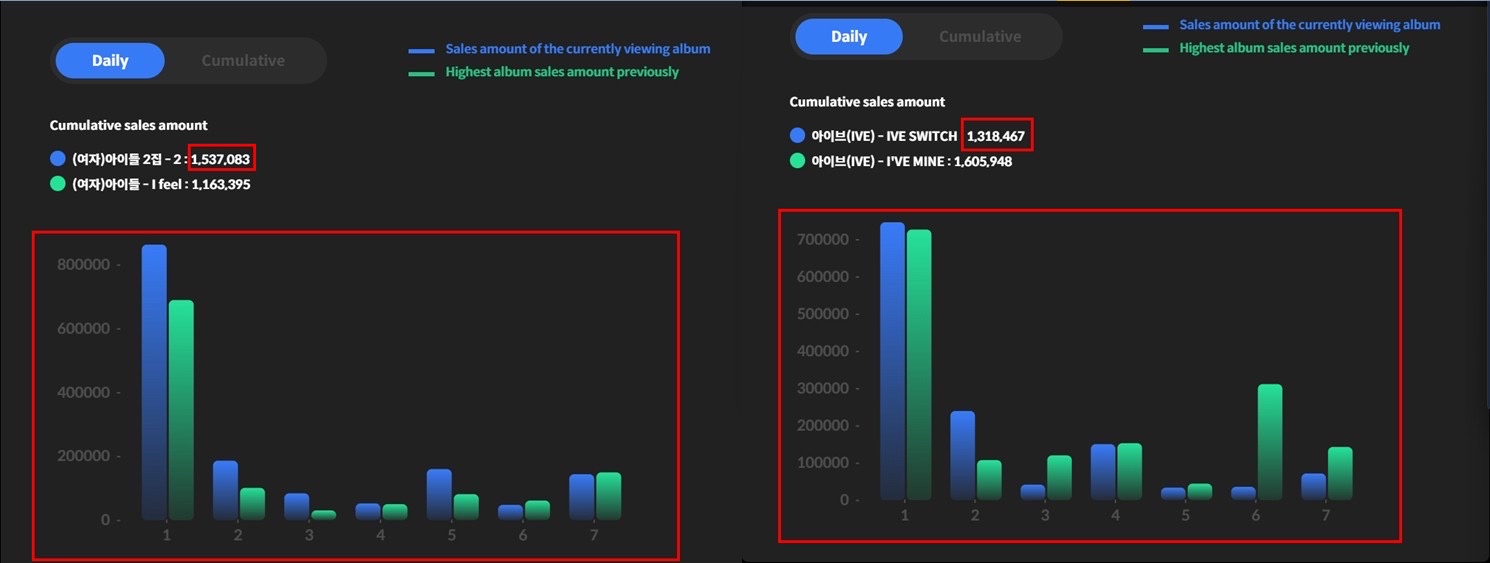Viewport: 1490px width, 563px height.
Task: Click day 7 green bar in right chart
Action: pyautogui.click(x=1339, y=473)
